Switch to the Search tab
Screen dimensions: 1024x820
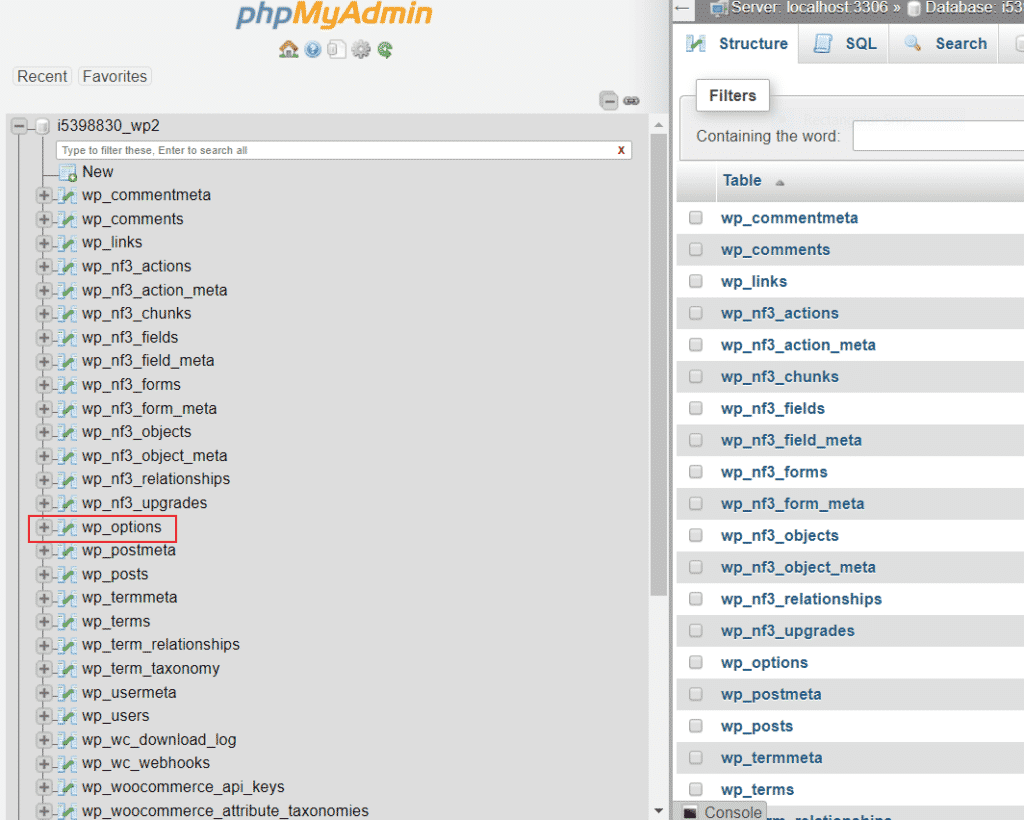[x=944, y=44]
